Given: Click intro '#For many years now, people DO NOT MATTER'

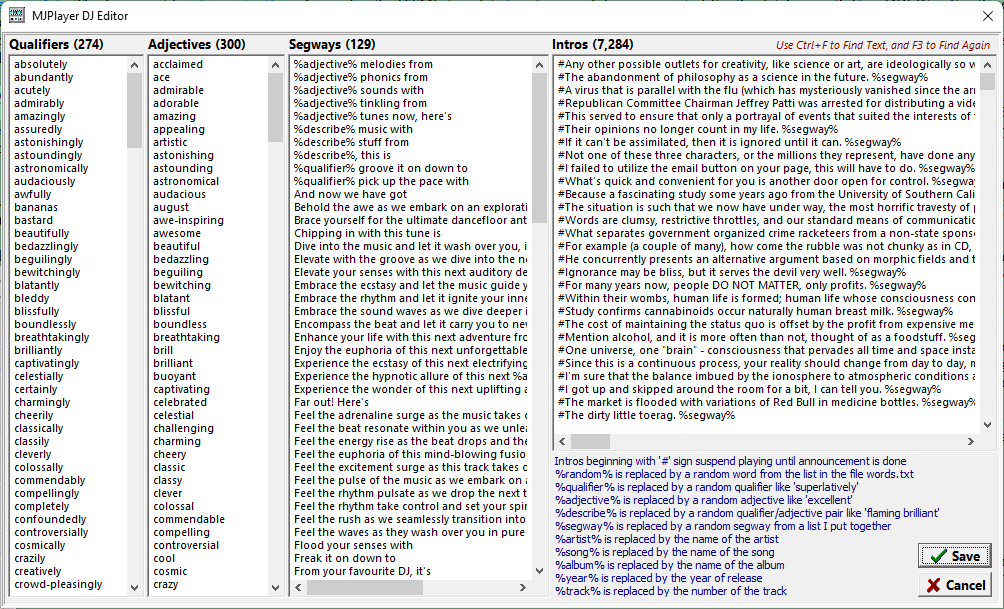Looking at the screenshot, I should pos(741,286).
